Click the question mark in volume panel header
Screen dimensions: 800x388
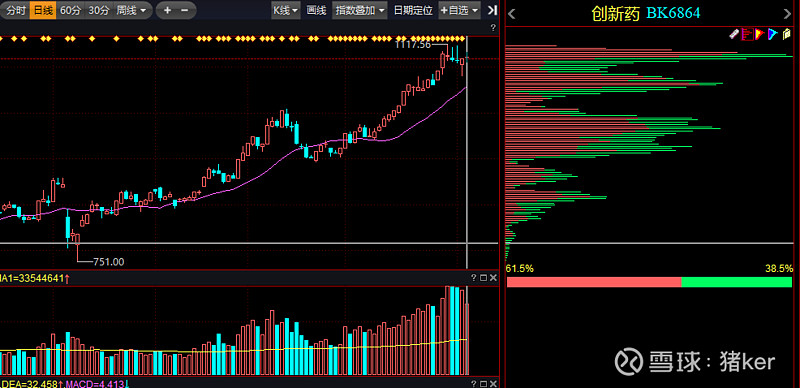tap(473, 278)
